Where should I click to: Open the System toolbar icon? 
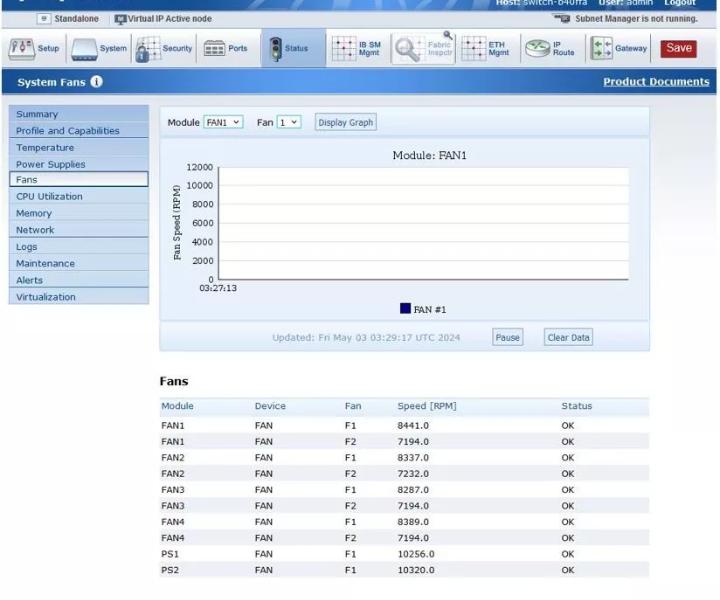84,49
